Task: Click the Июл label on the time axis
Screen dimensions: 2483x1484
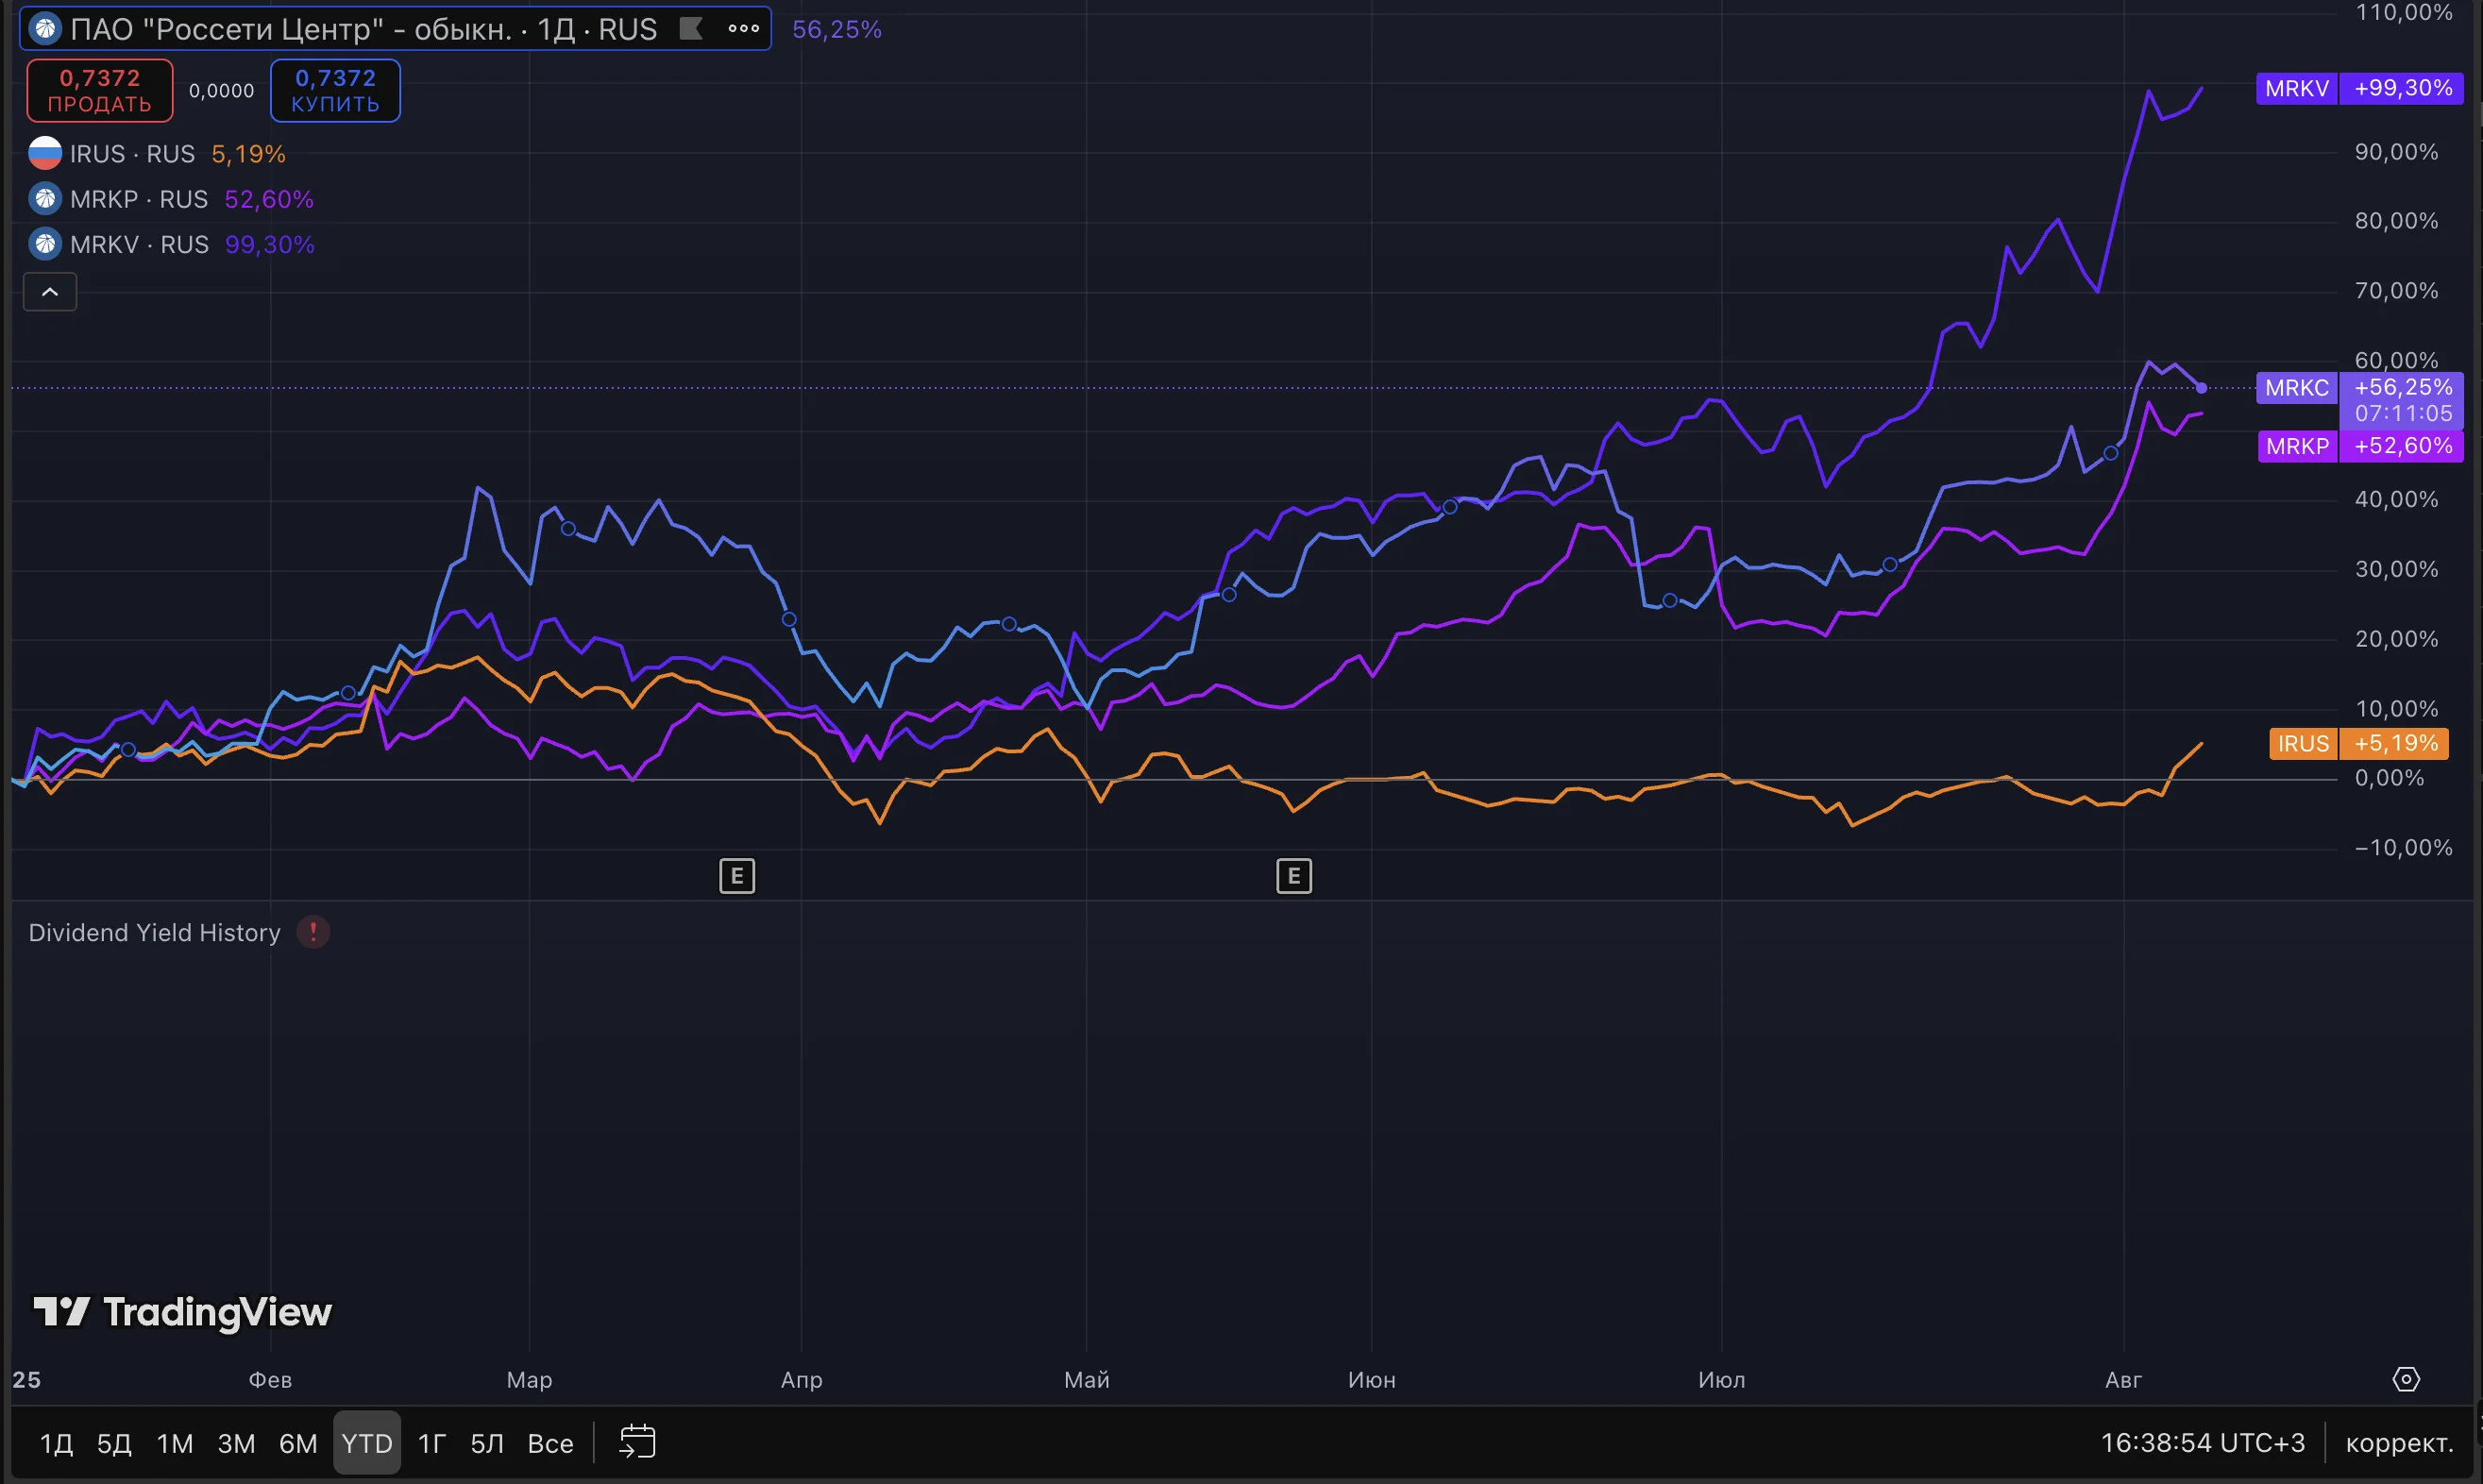Action: (x=1721, y=1380)
